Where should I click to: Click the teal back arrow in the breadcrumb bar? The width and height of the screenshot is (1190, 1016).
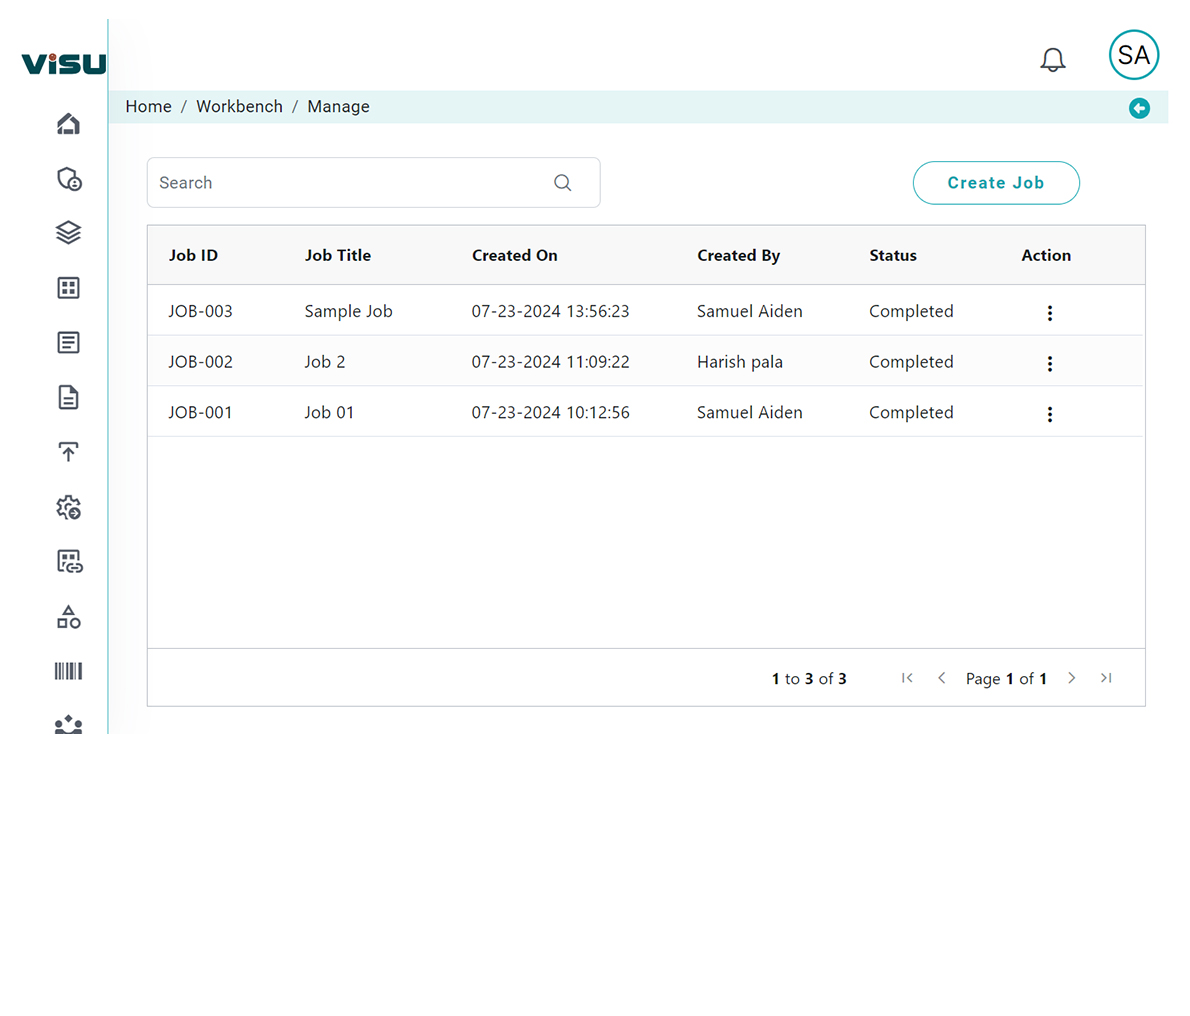1139,108
